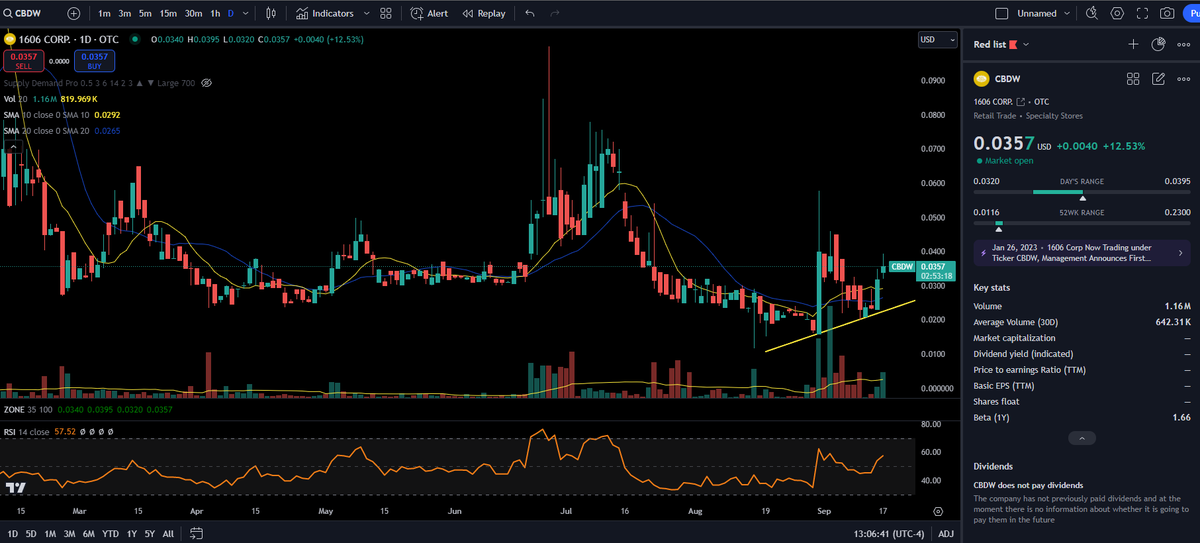Open Red list more options menu

pos(1184,44)
